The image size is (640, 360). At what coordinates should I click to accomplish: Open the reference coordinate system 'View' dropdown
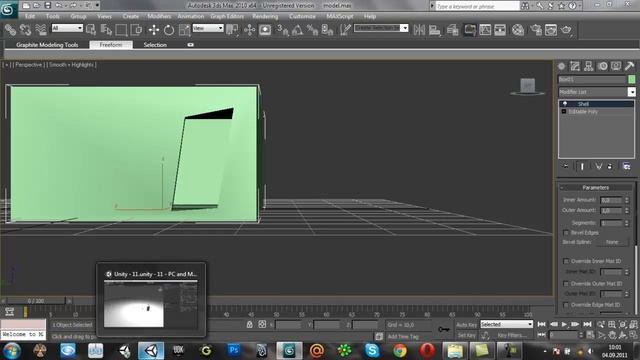pyautogui.click(x=208, y=28)
